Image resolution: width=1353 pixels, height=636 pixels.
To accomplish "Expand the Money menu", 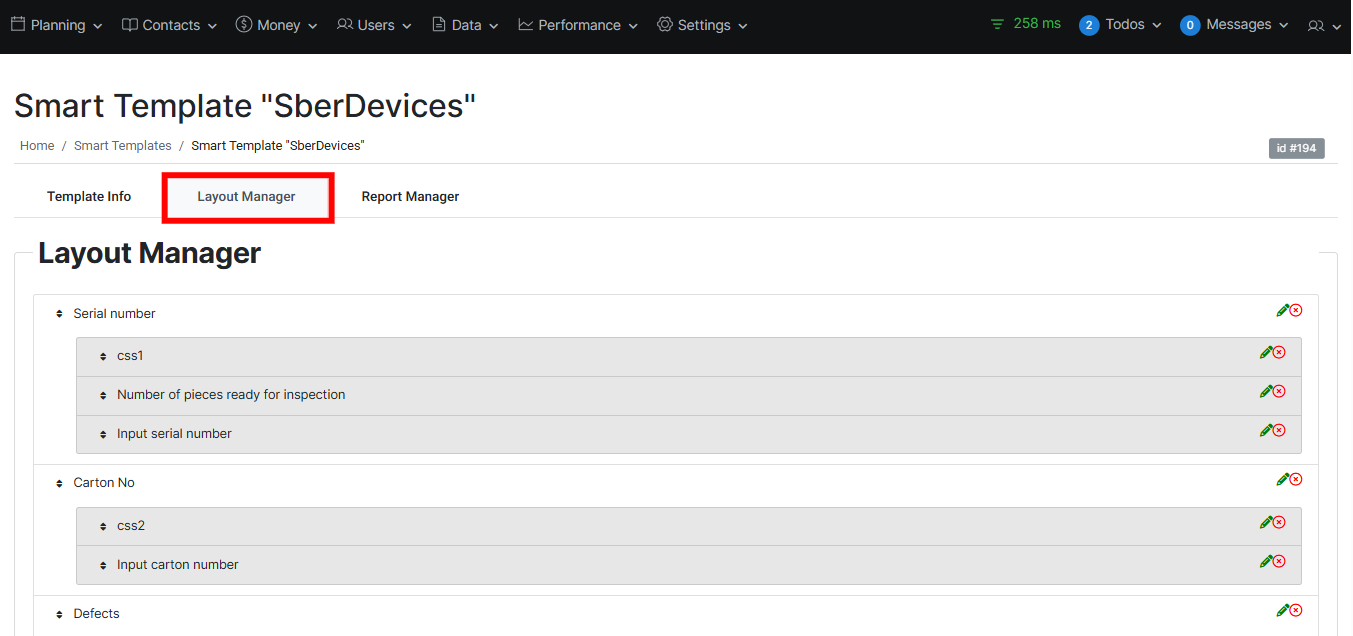I will (x=277, y=25).
